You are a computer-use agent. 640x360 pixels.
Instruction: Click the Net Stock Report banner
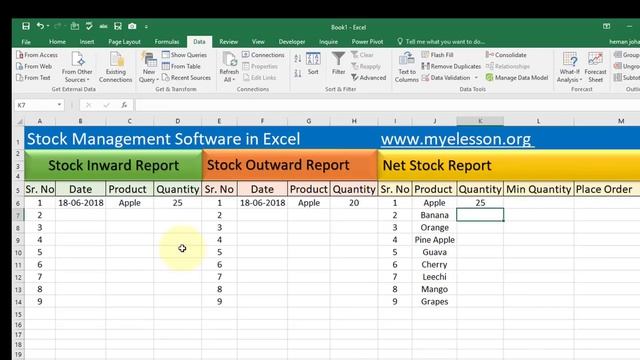tap(509, 165)
